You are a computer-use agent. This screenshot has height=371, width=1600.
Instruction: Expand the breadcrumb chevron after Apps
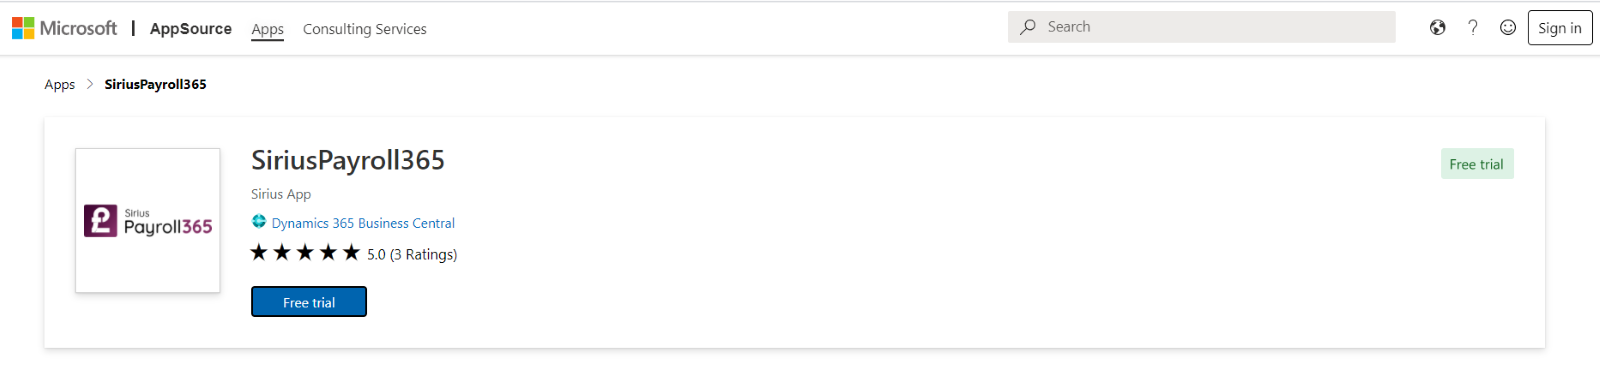90,84
